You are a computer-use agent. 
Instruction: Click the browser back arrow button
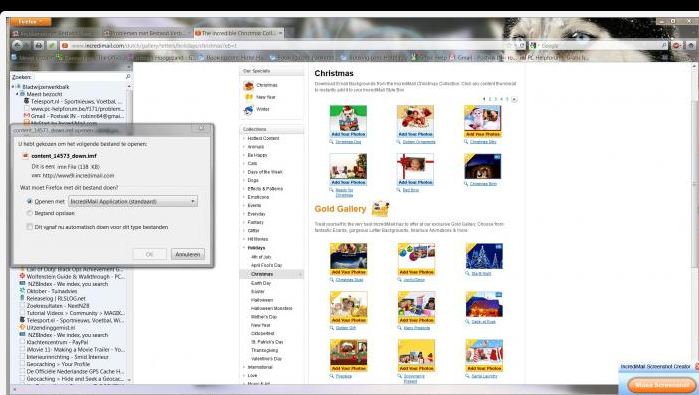click(17, 45)
